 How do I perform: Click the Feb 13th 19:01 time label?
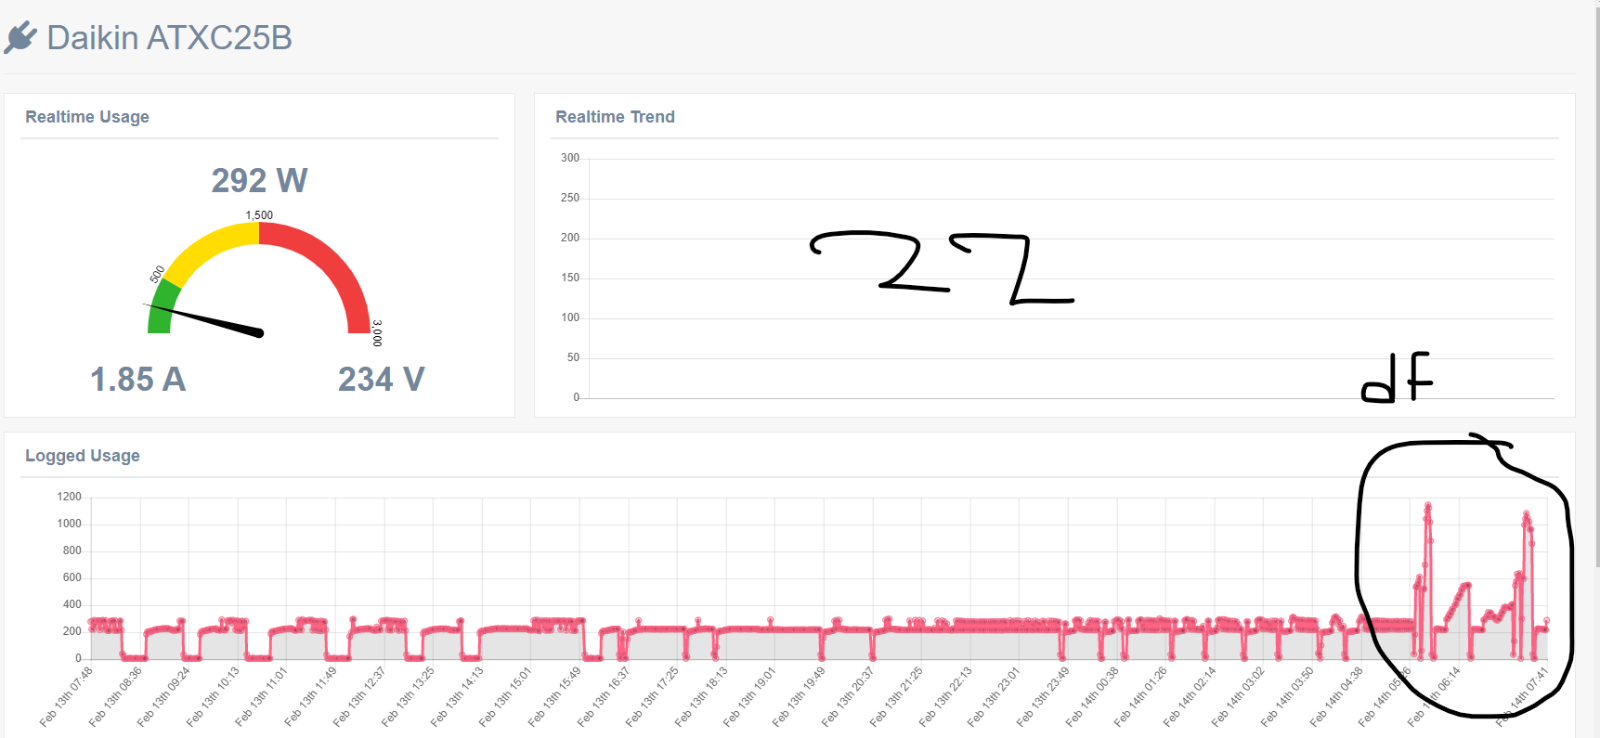tap(750, 697)
